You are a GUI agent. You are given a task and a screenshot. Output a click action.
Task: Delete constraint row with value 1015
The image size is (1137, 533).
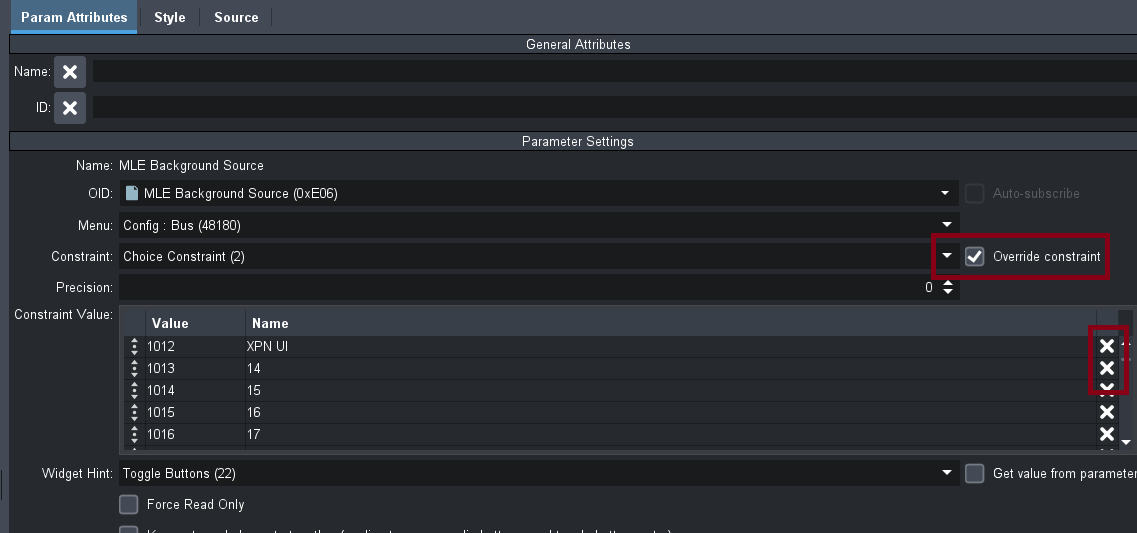point(1107,412)
